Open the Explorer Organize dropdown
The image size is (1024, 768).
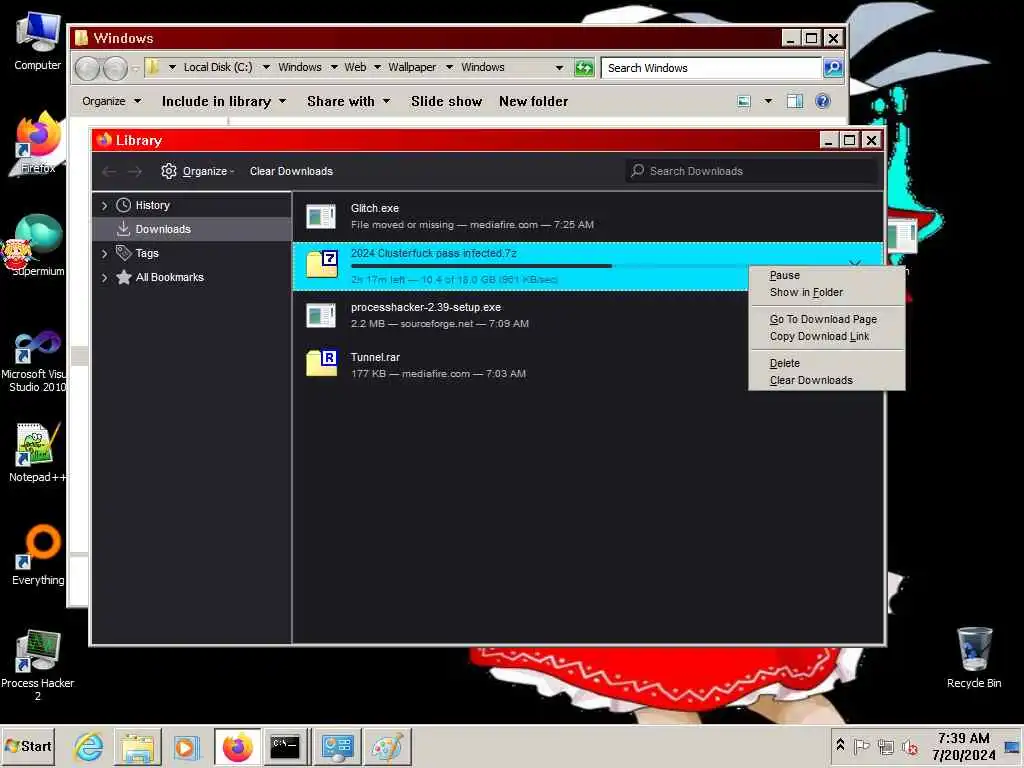pos(112,101)
